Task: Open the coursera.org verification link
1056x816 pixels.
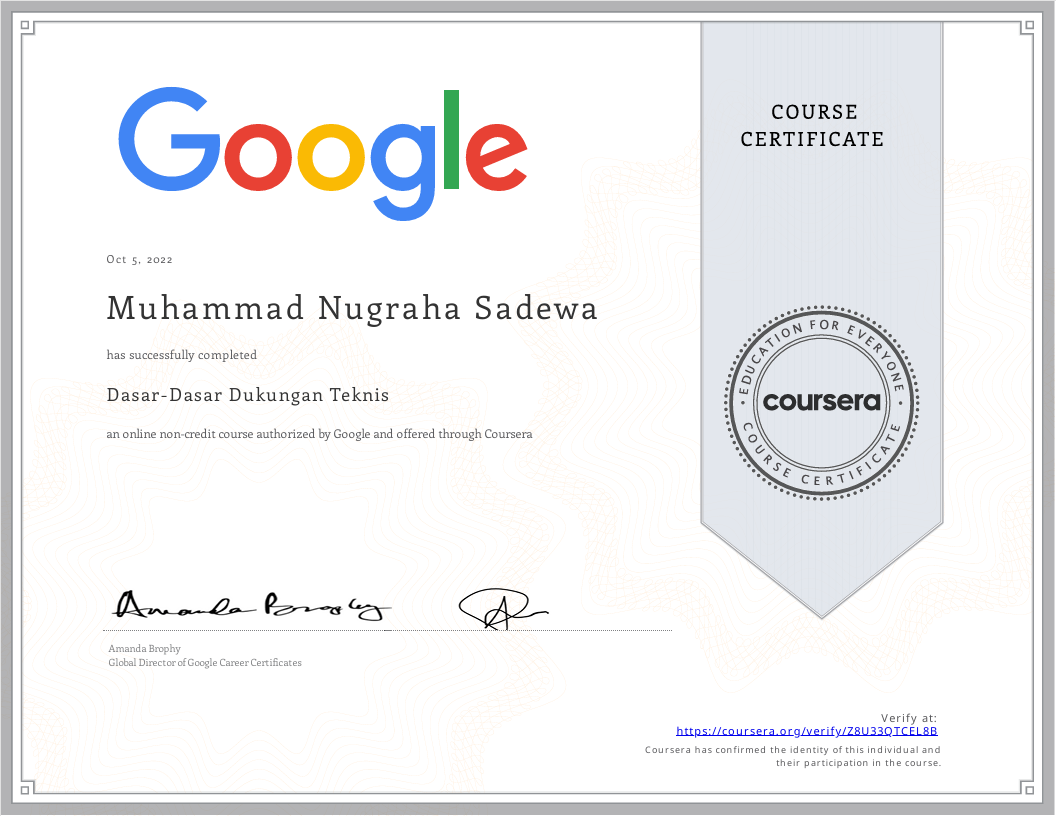Action: pos(807,731)
